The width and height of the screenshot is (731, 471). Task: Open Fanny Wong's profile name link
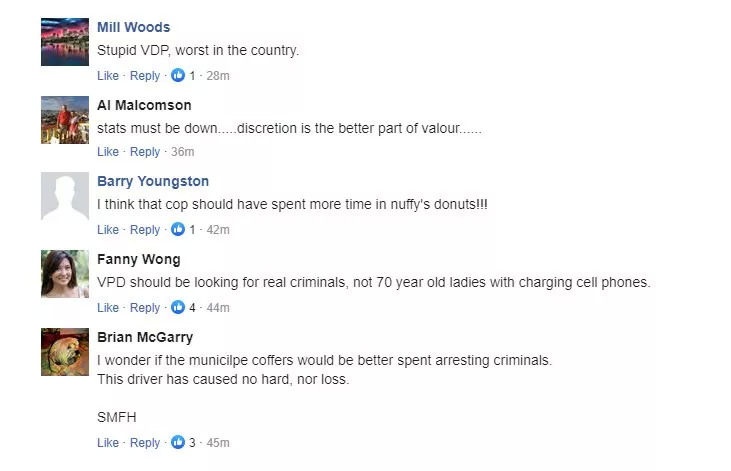pos(139,260)
